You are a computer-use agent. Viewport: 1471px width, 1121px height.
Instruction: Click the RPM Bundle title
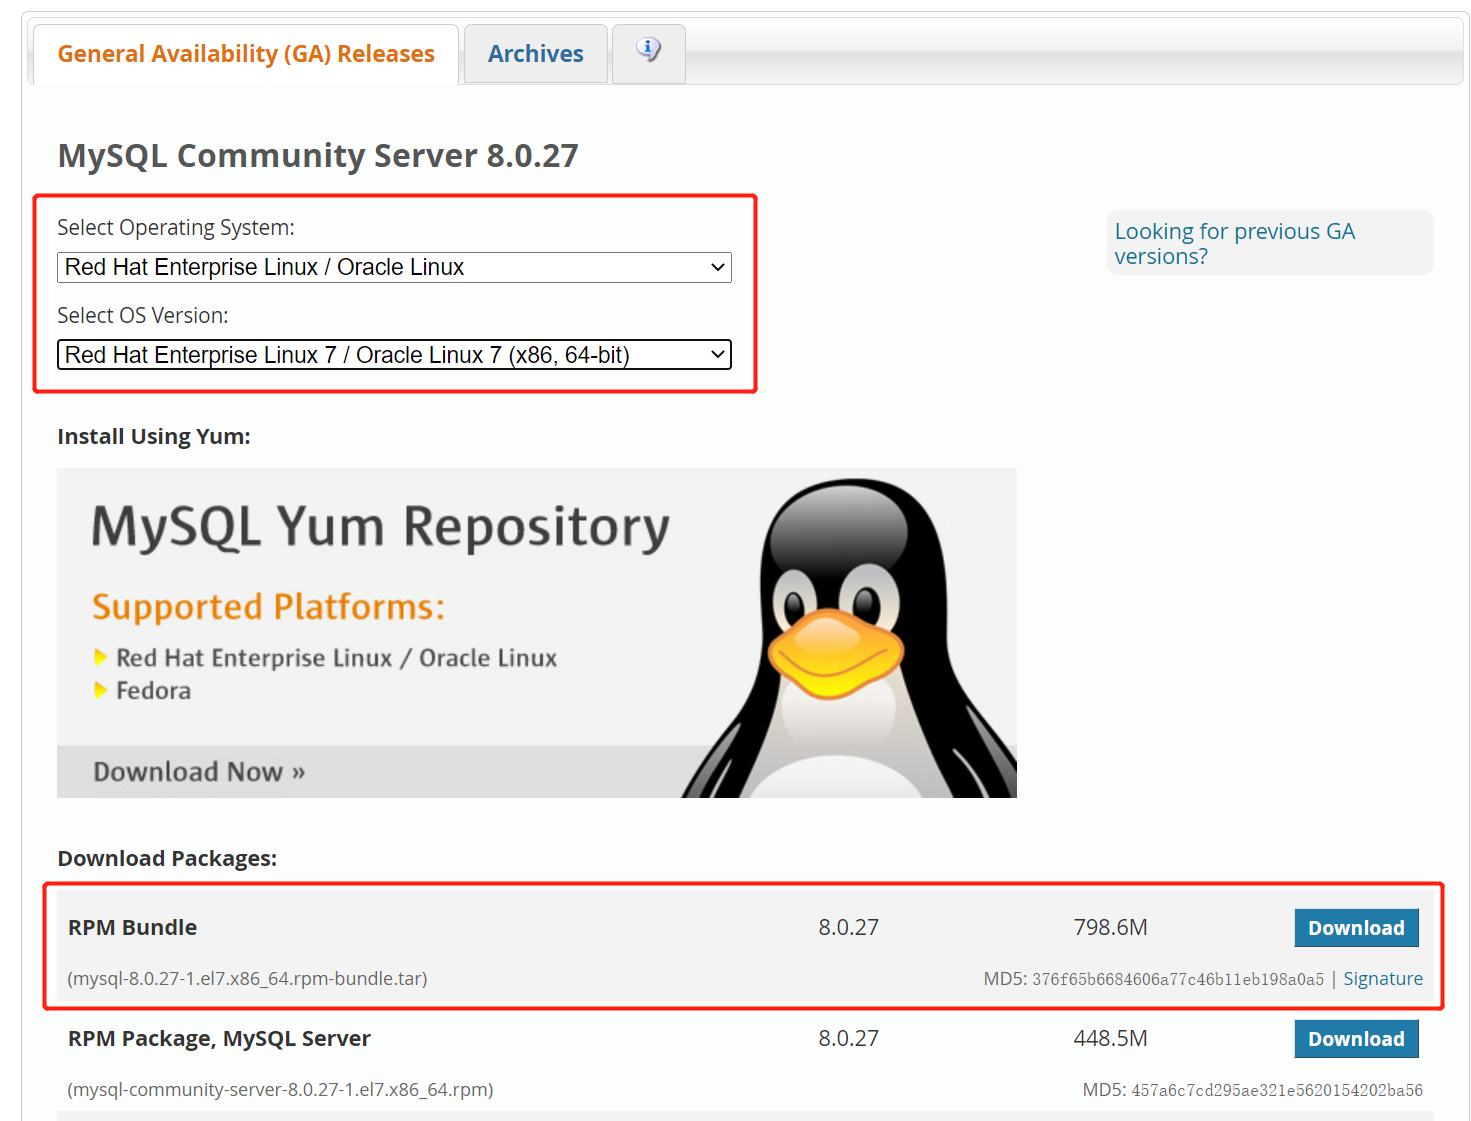(132, 928)
